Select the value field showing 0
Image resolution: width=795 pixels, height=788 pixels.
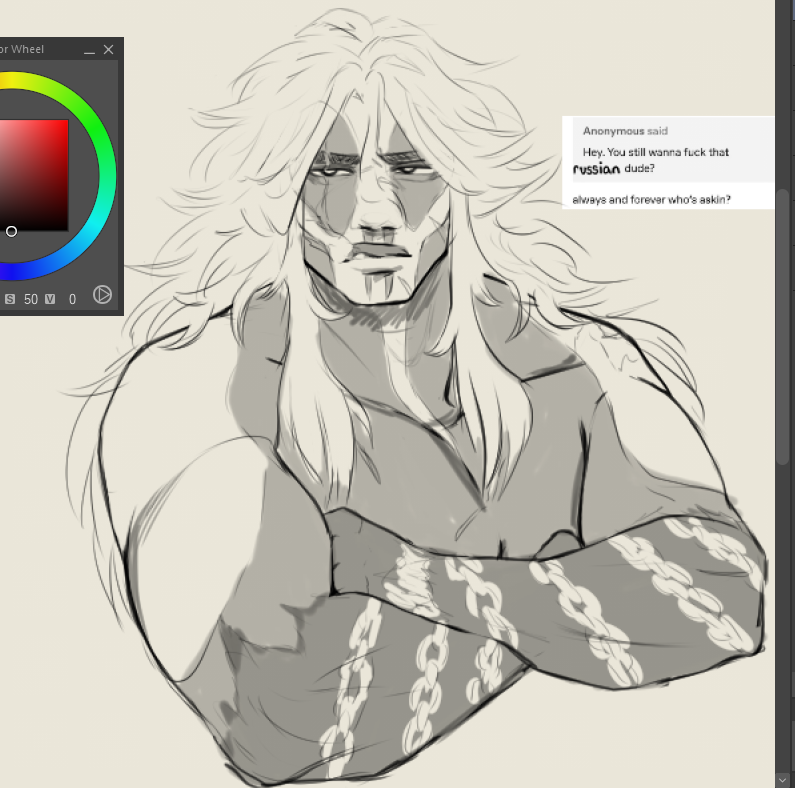click(x=73, y=299)
